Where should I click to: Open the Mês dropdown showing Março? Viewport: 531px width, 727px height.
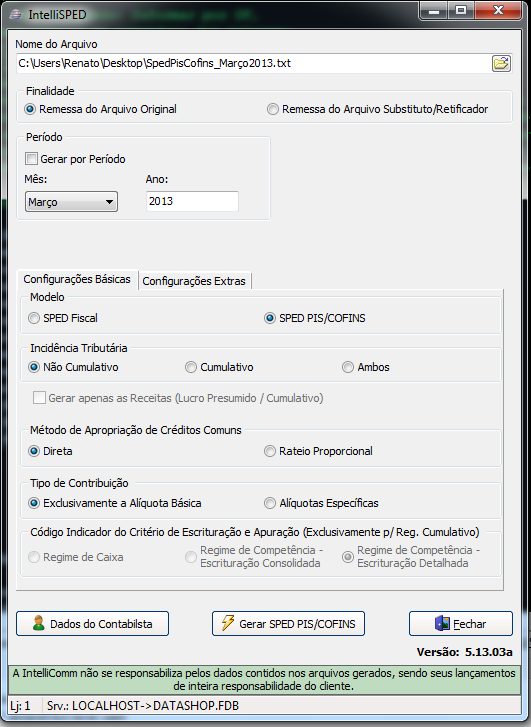71,202
